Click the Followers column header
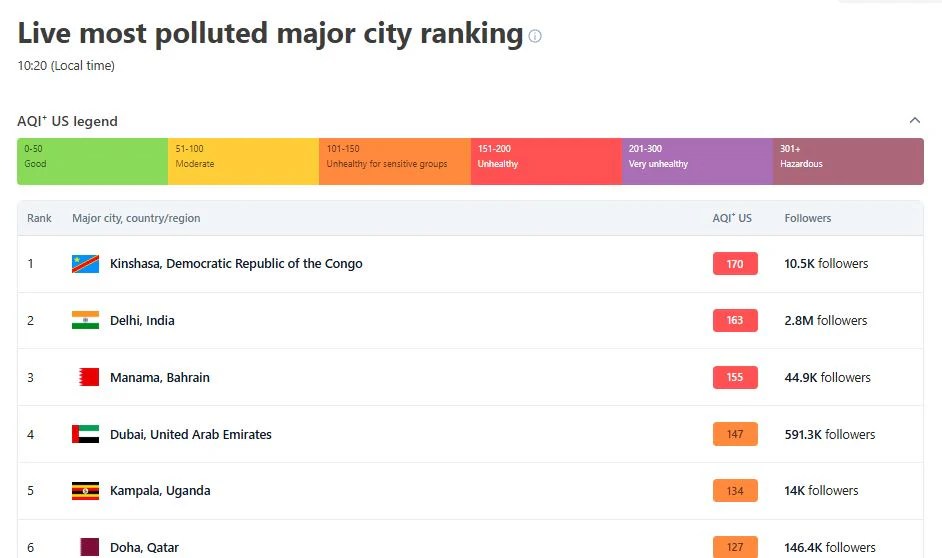 (x=807, y=218)
